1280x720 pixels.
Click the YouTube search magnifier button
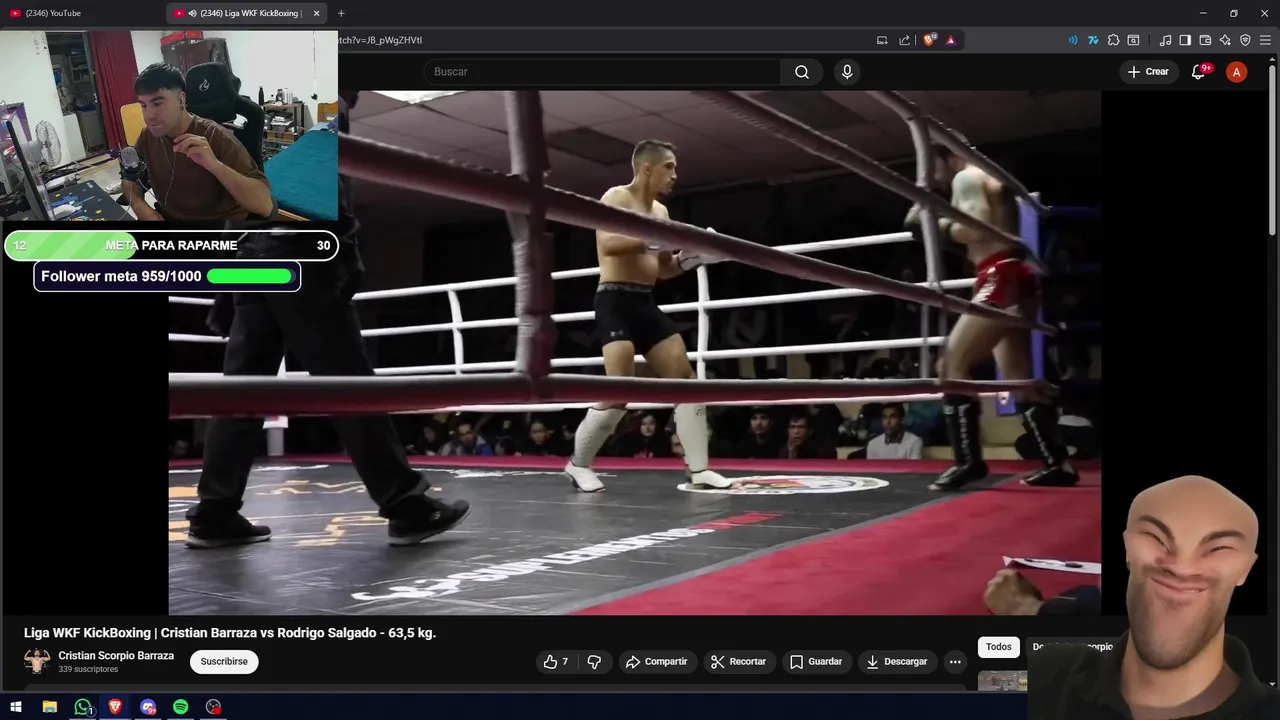(802, 72)
